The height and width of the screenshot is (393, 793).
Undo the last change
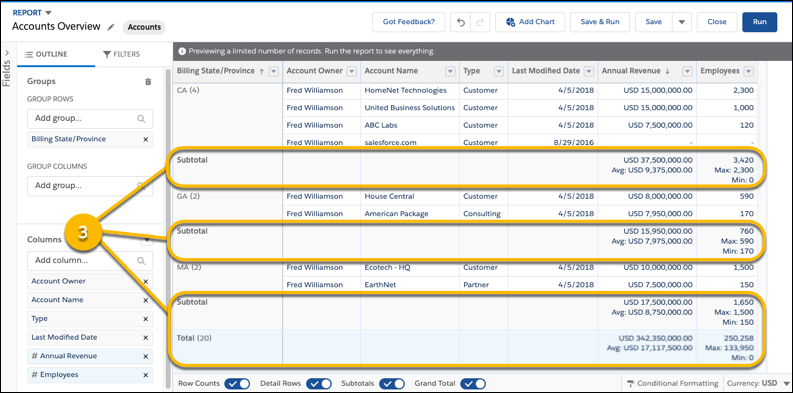(x=460, y=22)
